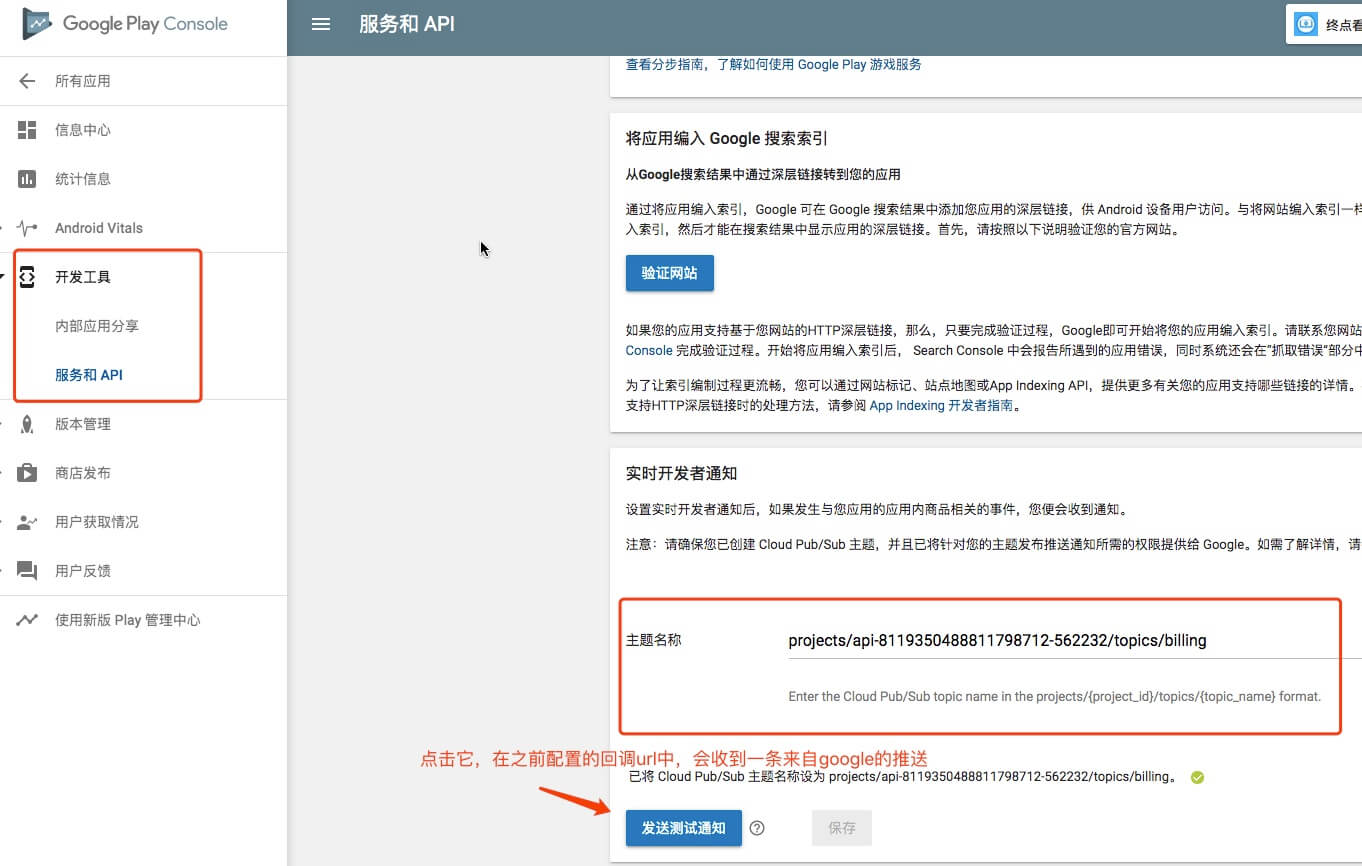Open the App Indexing 开发者指南 link
The height and width of the screenshot is (866, 1362).
(x=941, y=406)
